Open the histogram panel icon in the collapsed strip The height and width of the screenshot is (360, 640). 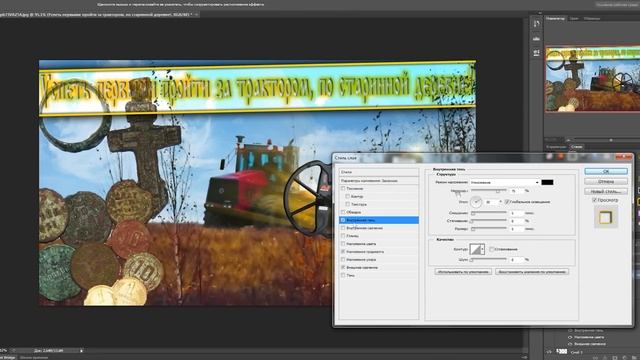(x=536, y=38)
